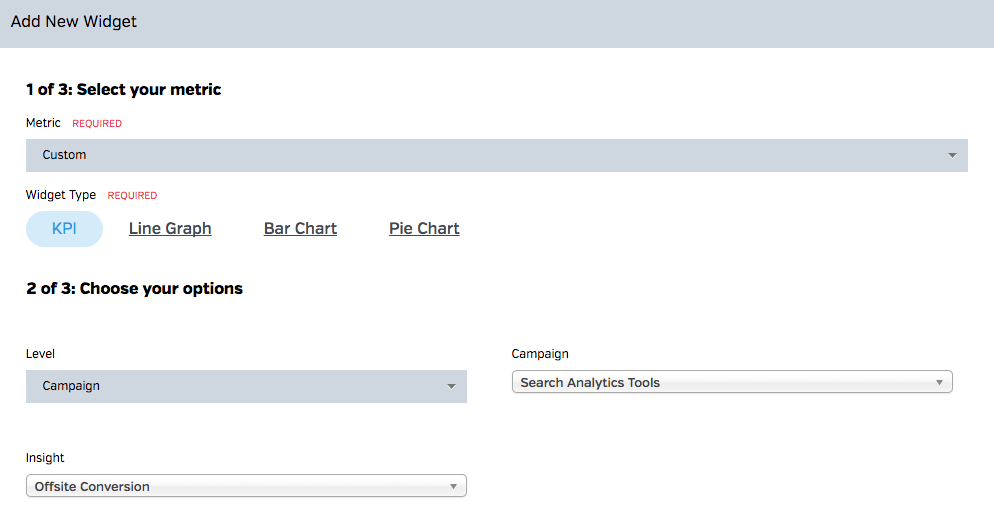The height and width of the screenshot is (515, 994).
Task: Click the Campaign field label
Action: coord(540,354)
